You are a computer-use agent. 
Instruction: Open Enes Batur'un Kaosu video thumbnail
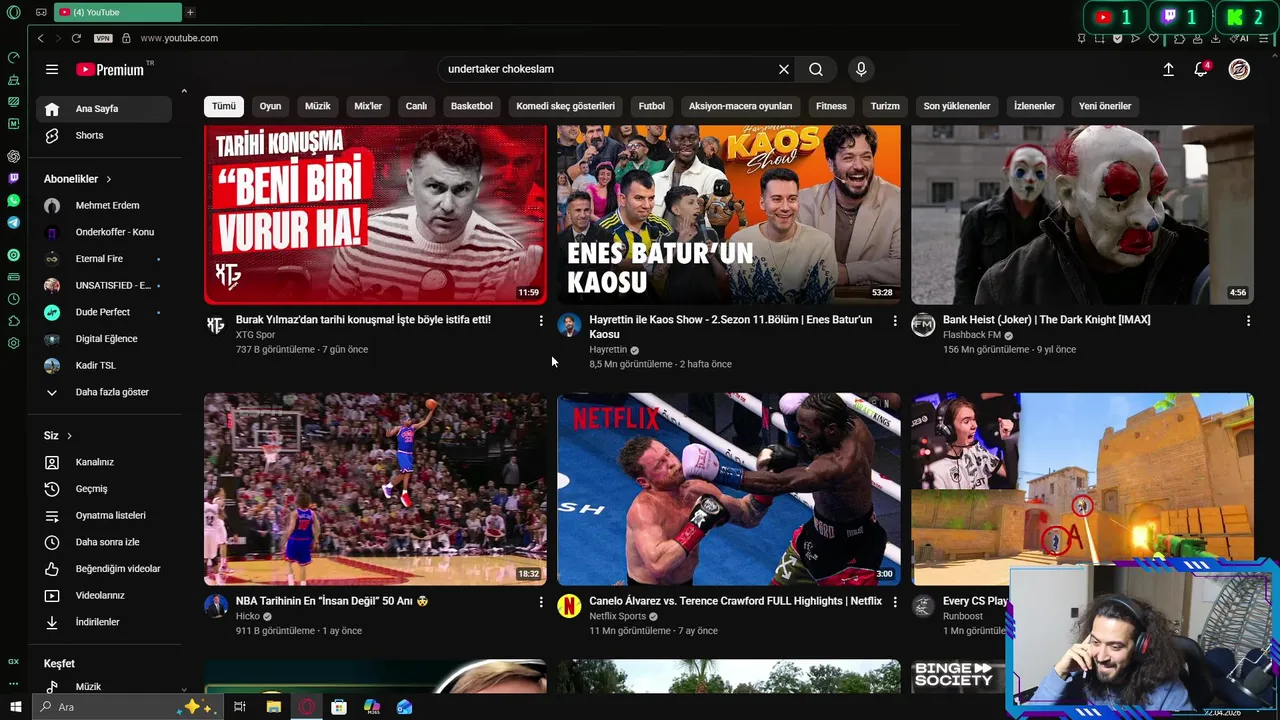(729, 214)
